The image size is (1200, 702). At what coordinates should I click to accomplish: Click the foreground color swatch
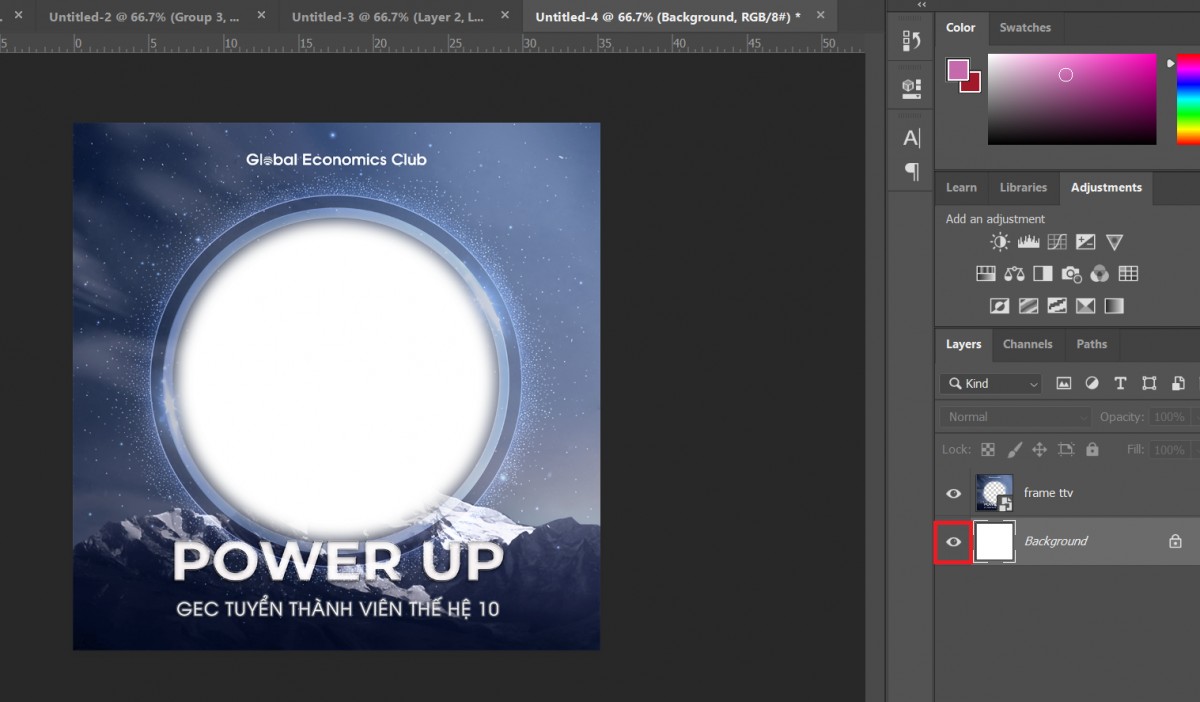click(958, 70)
